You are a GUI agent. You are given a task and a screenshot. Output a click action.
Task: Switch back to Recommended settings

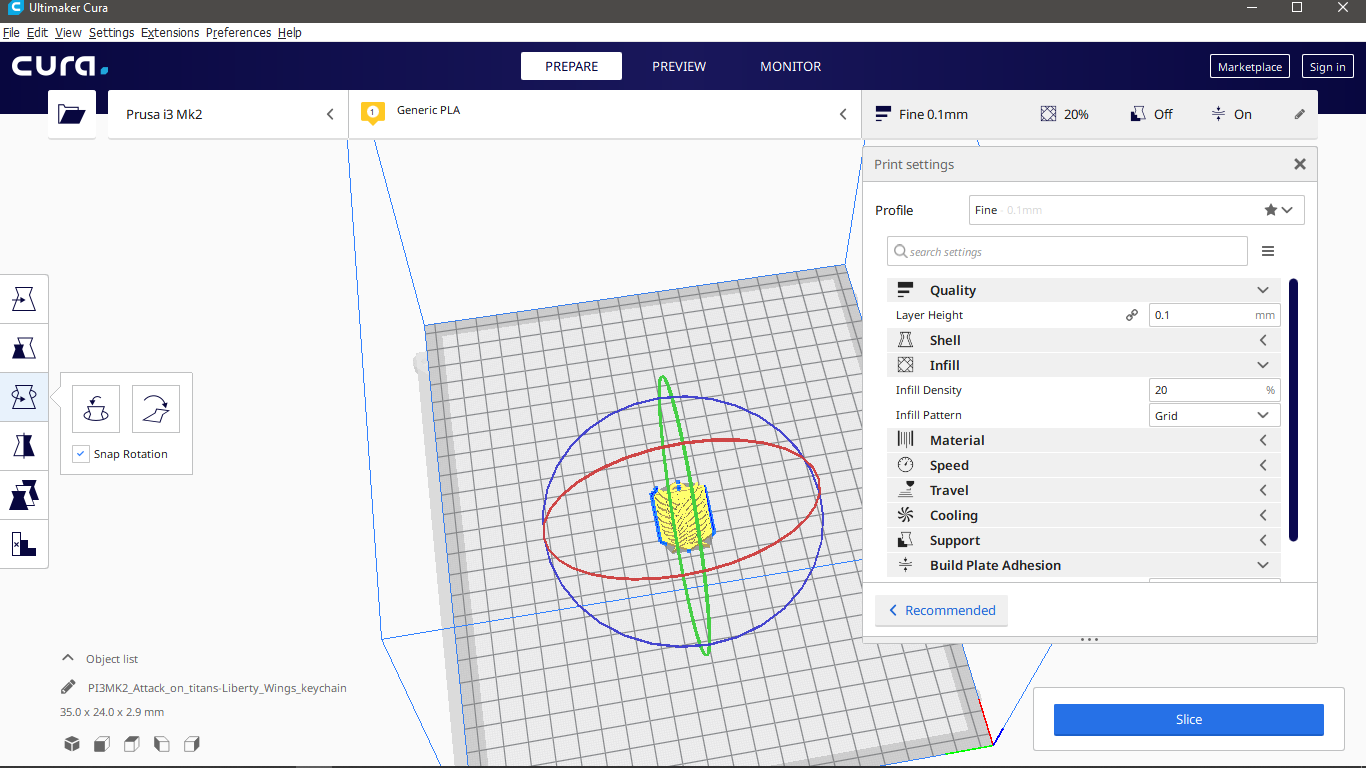pos(941,610)
